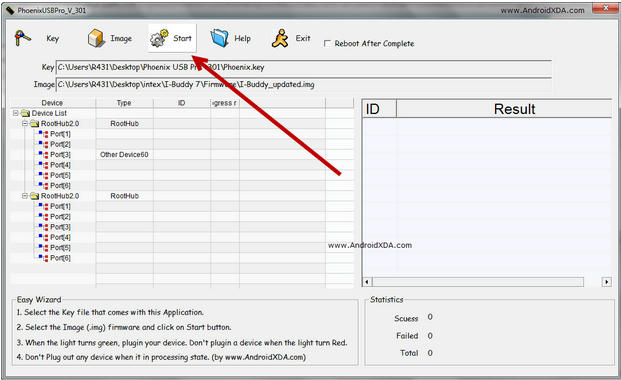
Task: Click the Exit running man icon
Action: tap(280, 38)
